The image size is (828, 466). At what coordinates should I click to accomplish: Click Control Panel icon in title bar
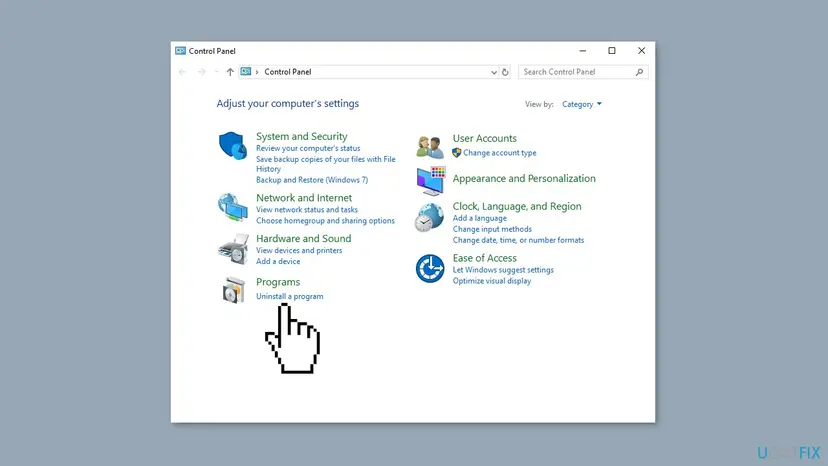coord(180,51)
